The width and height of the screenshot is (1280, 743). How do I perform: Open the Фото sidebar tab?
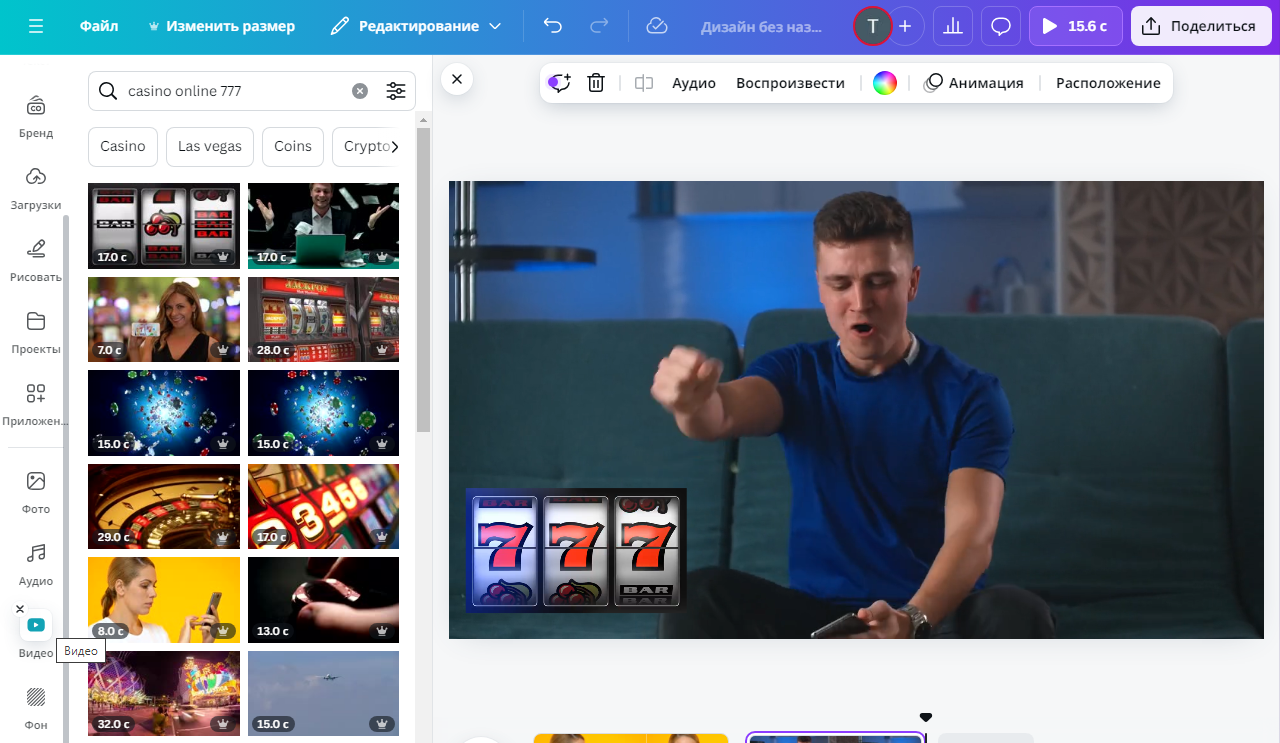[36, 492]
